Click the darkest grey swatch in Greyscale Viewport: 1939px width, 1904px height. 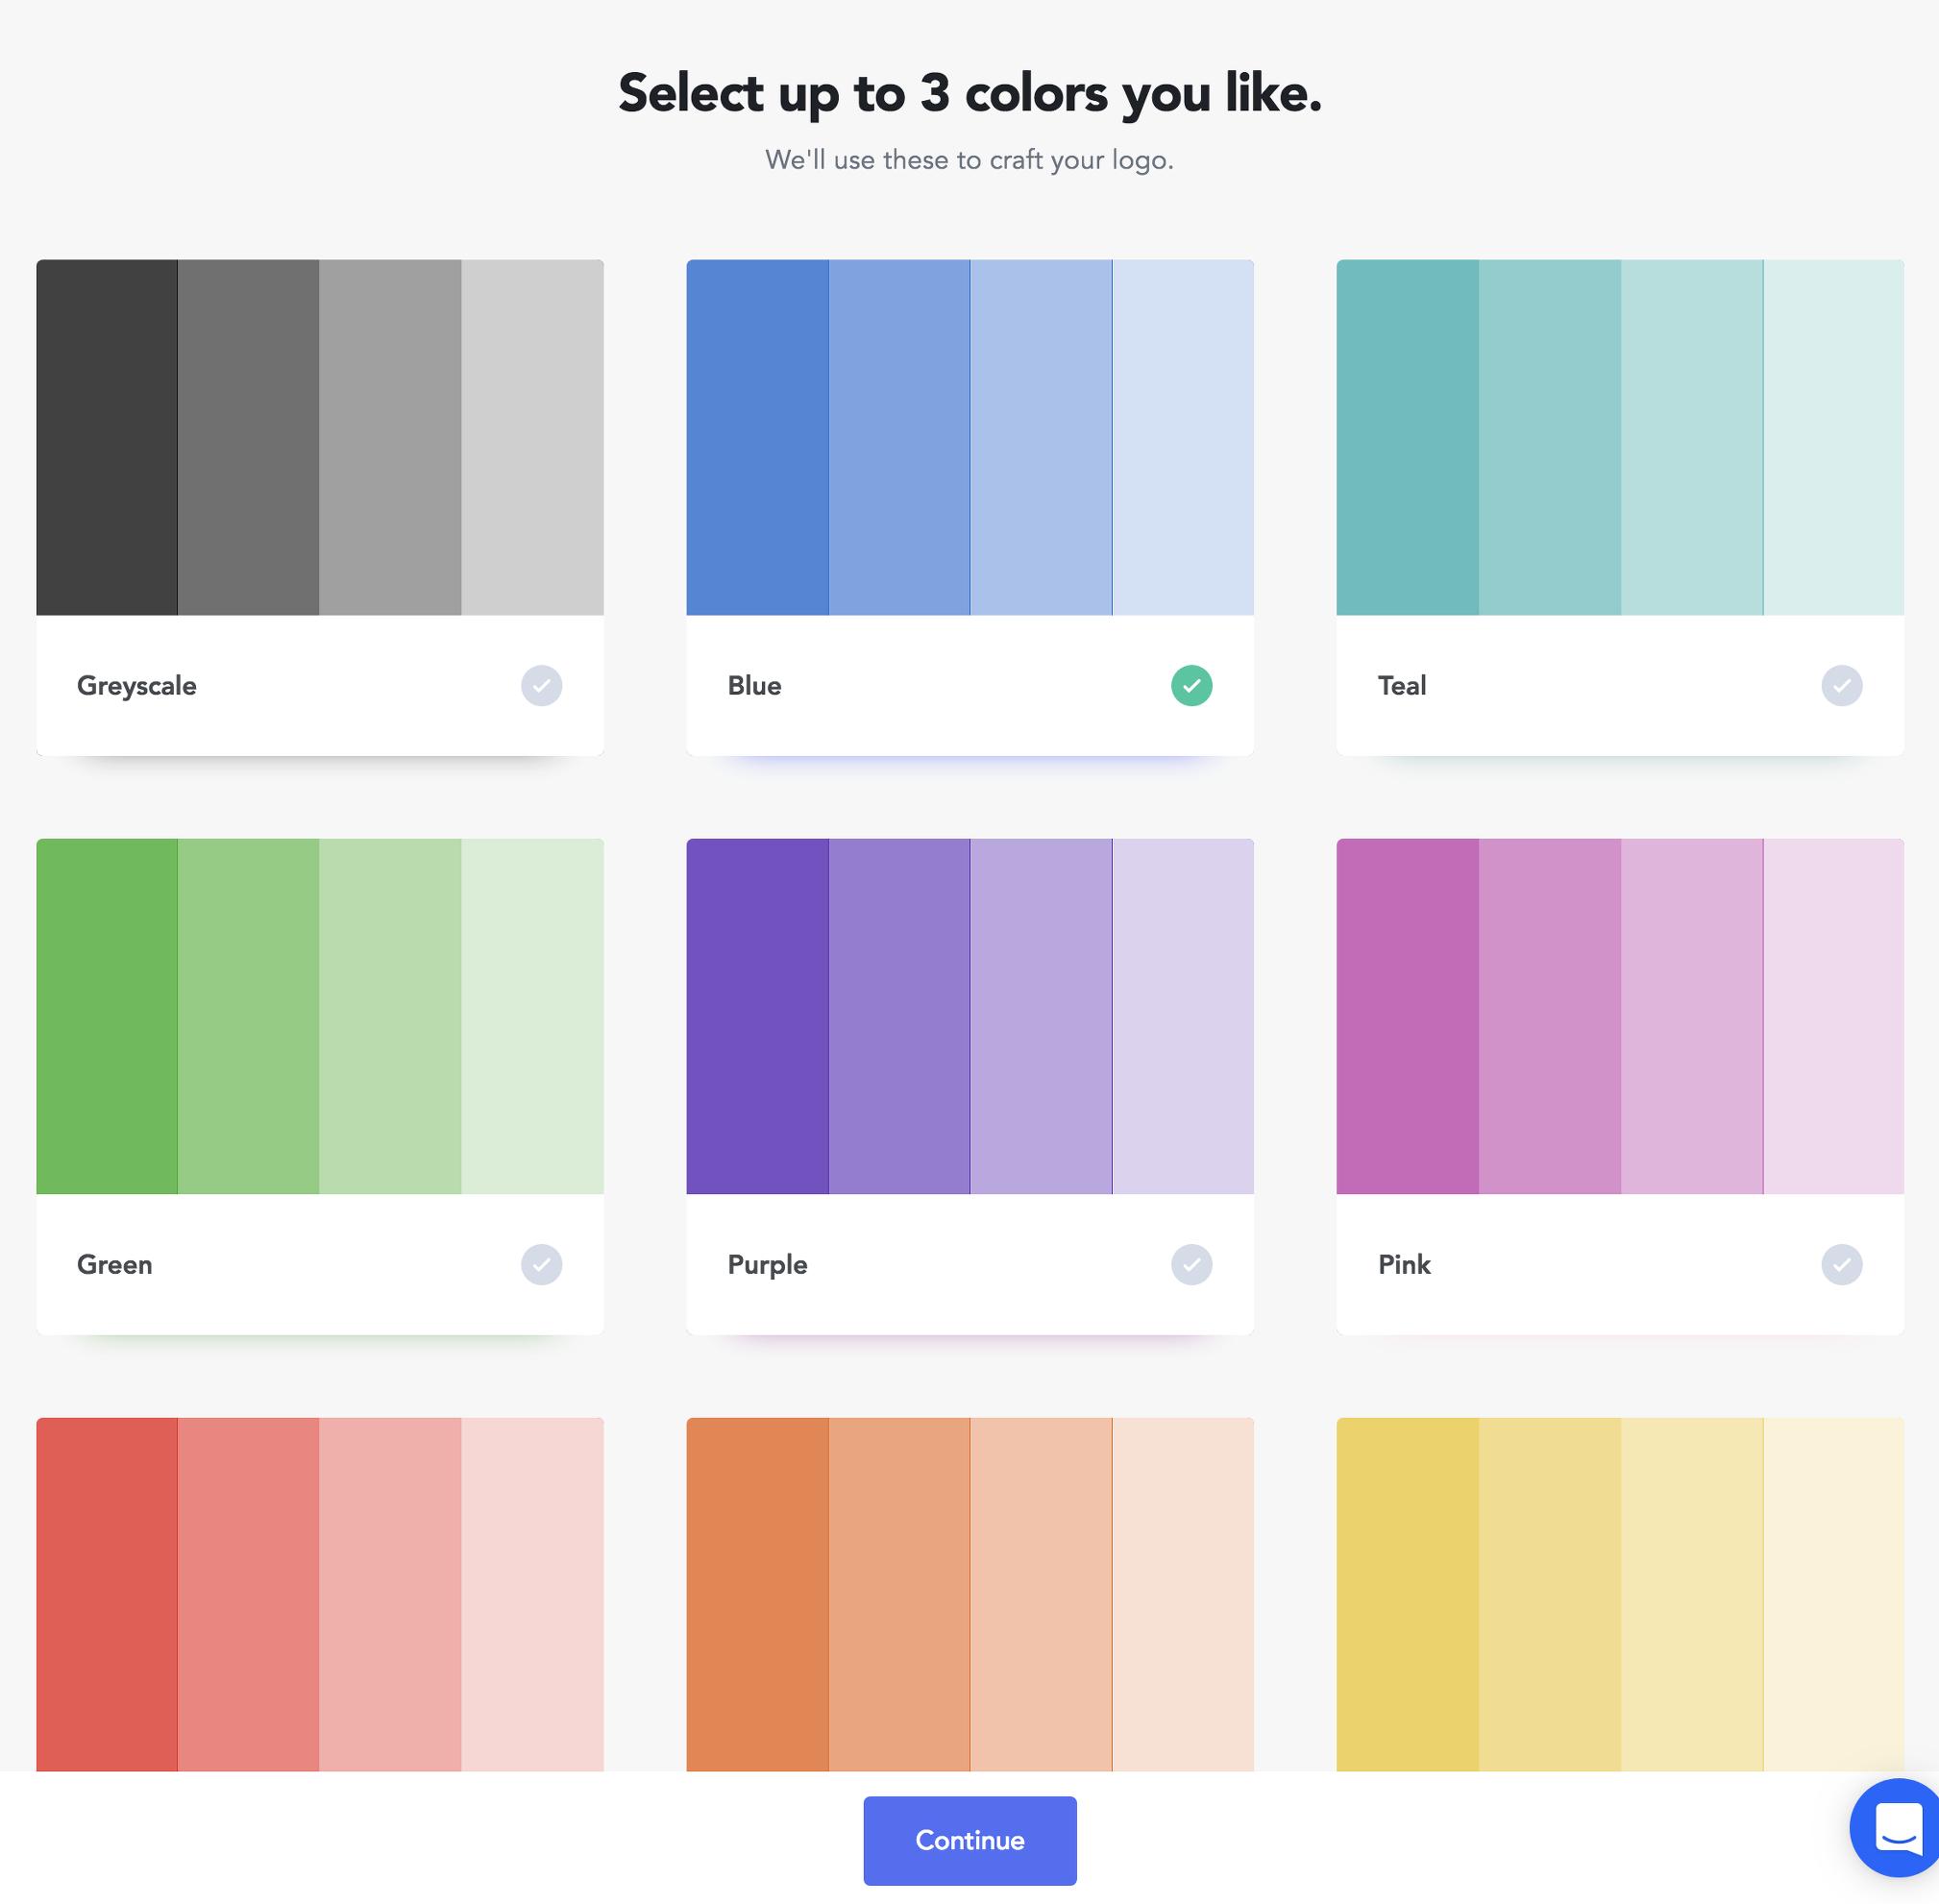click(107, 437)
